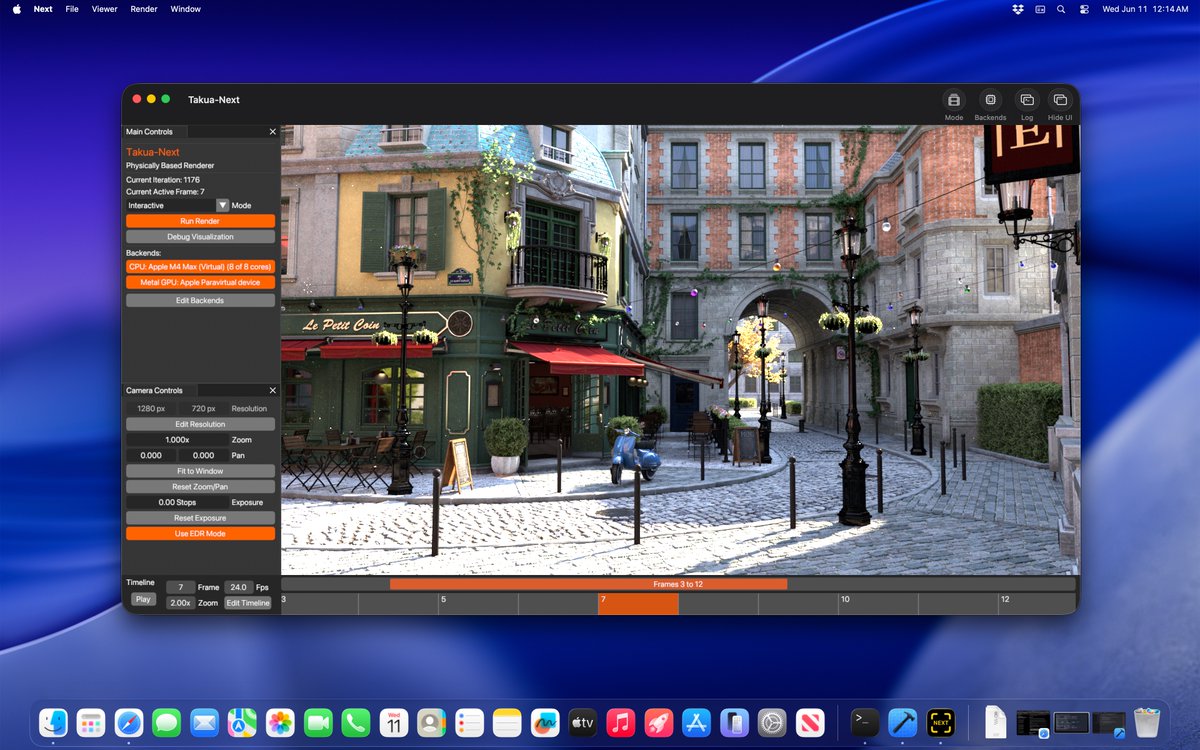Image resolution: width=1200 pixels, height=750 pixels.
Task: Open Terminal from the Dock
Action: point(865,722)
